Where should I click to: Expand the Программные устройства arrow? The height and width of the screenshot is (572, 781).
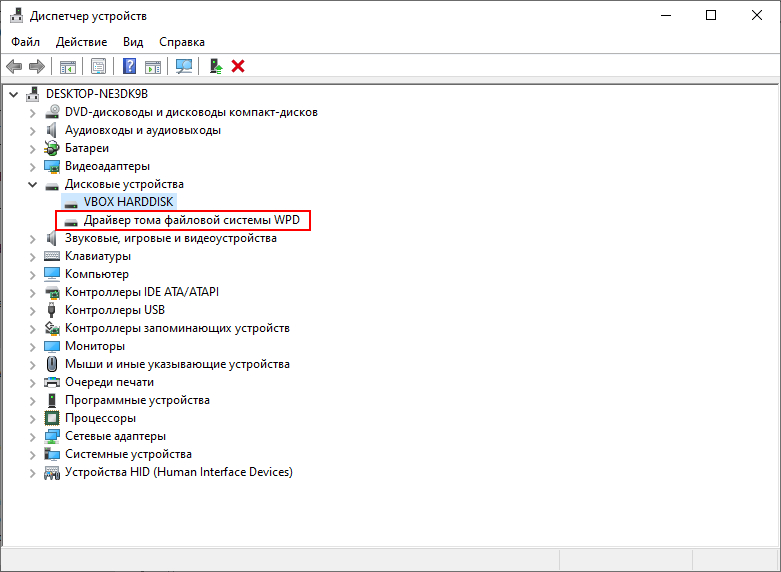coord(33,401)
